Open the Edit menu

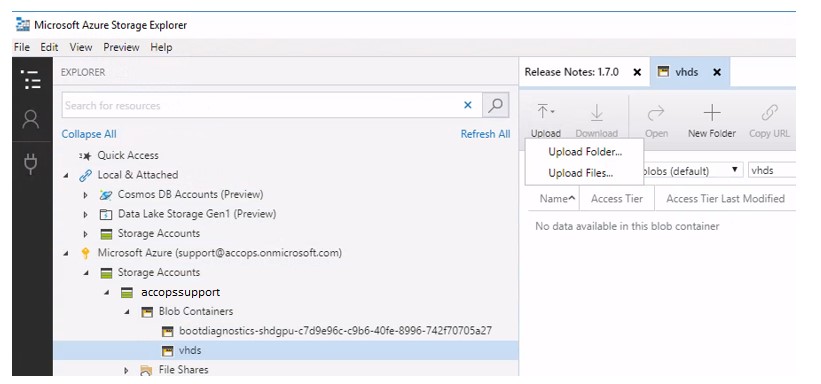click(x=49, y=47)
